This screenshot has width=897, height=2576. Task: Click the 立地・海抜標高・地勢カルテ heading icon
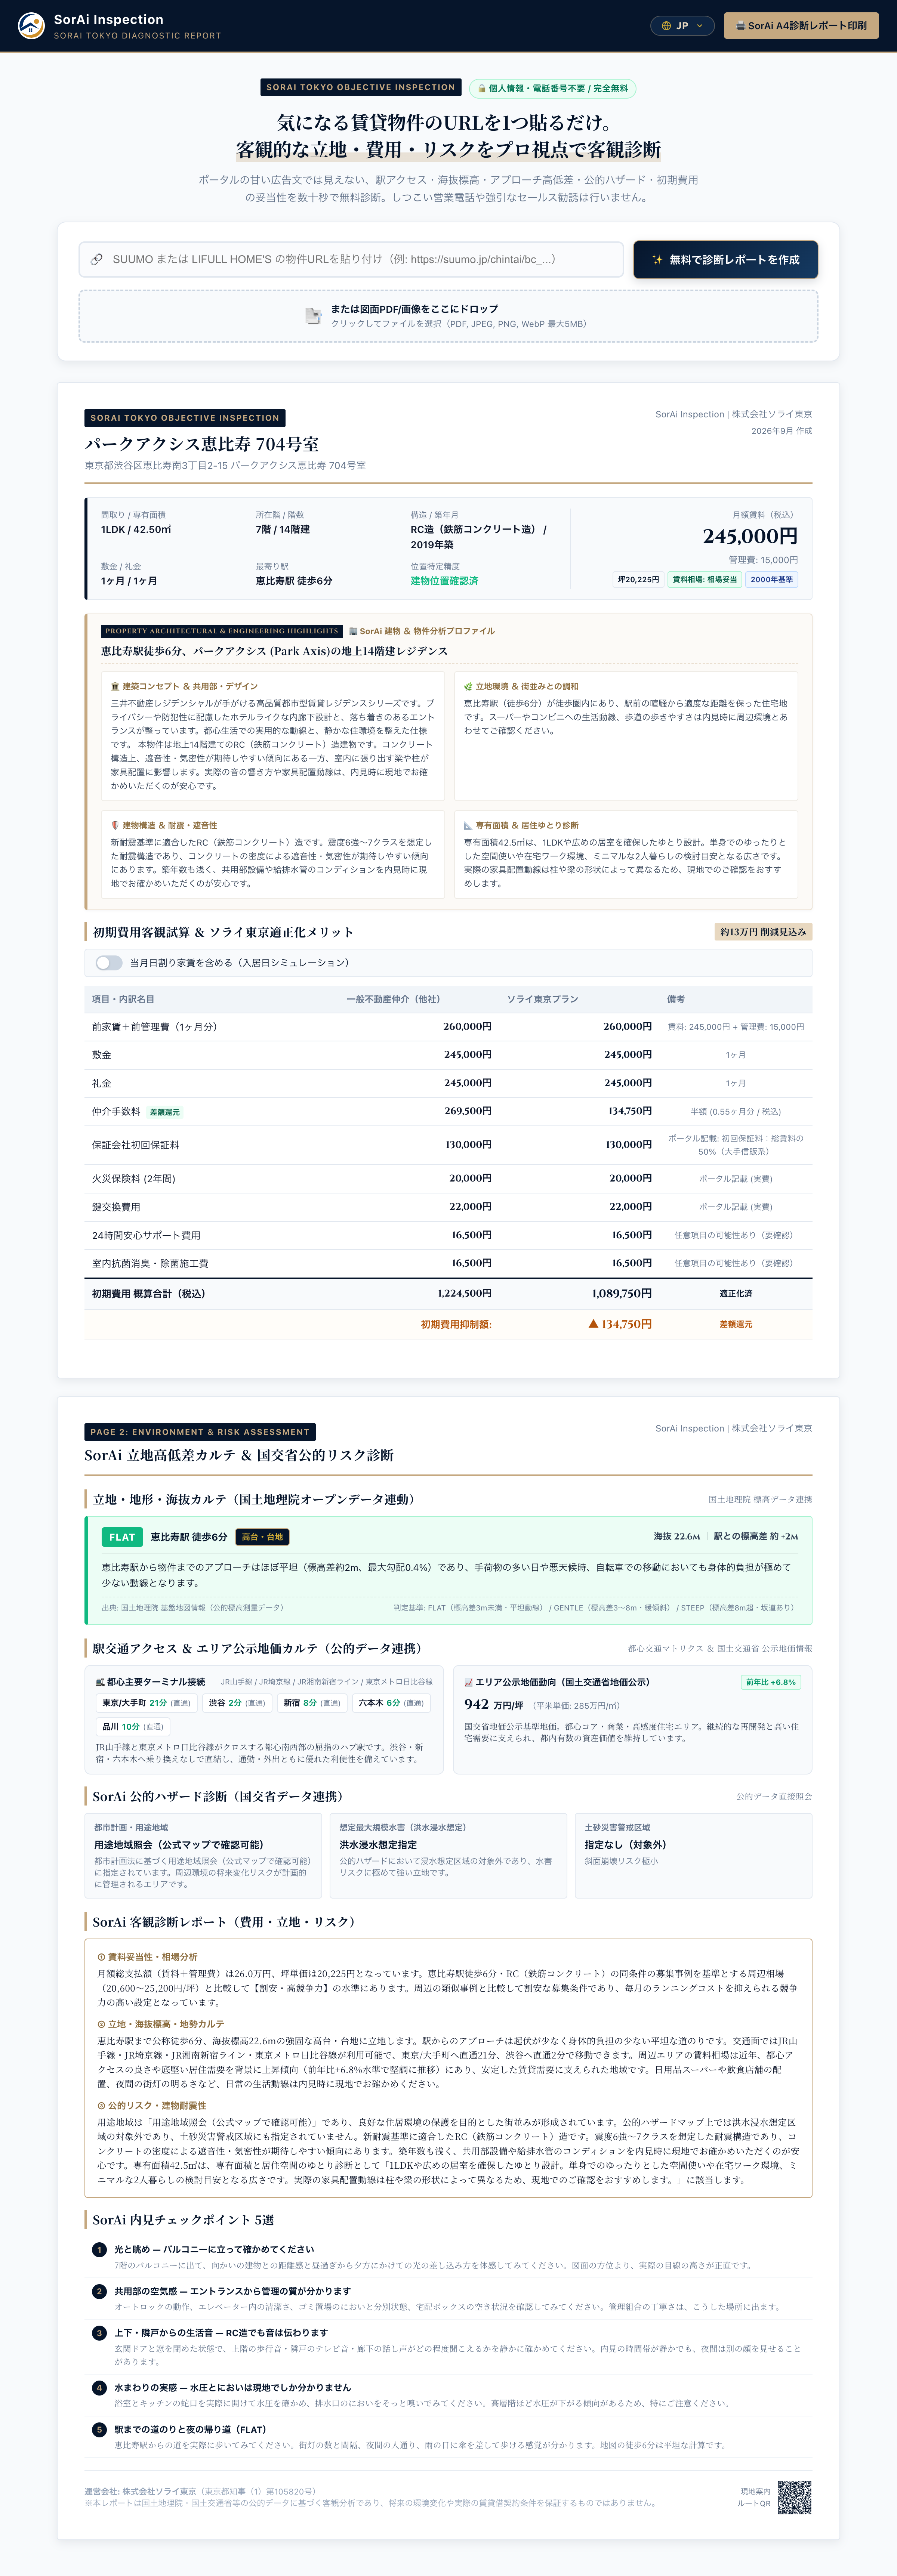[x=101, y=2024]
